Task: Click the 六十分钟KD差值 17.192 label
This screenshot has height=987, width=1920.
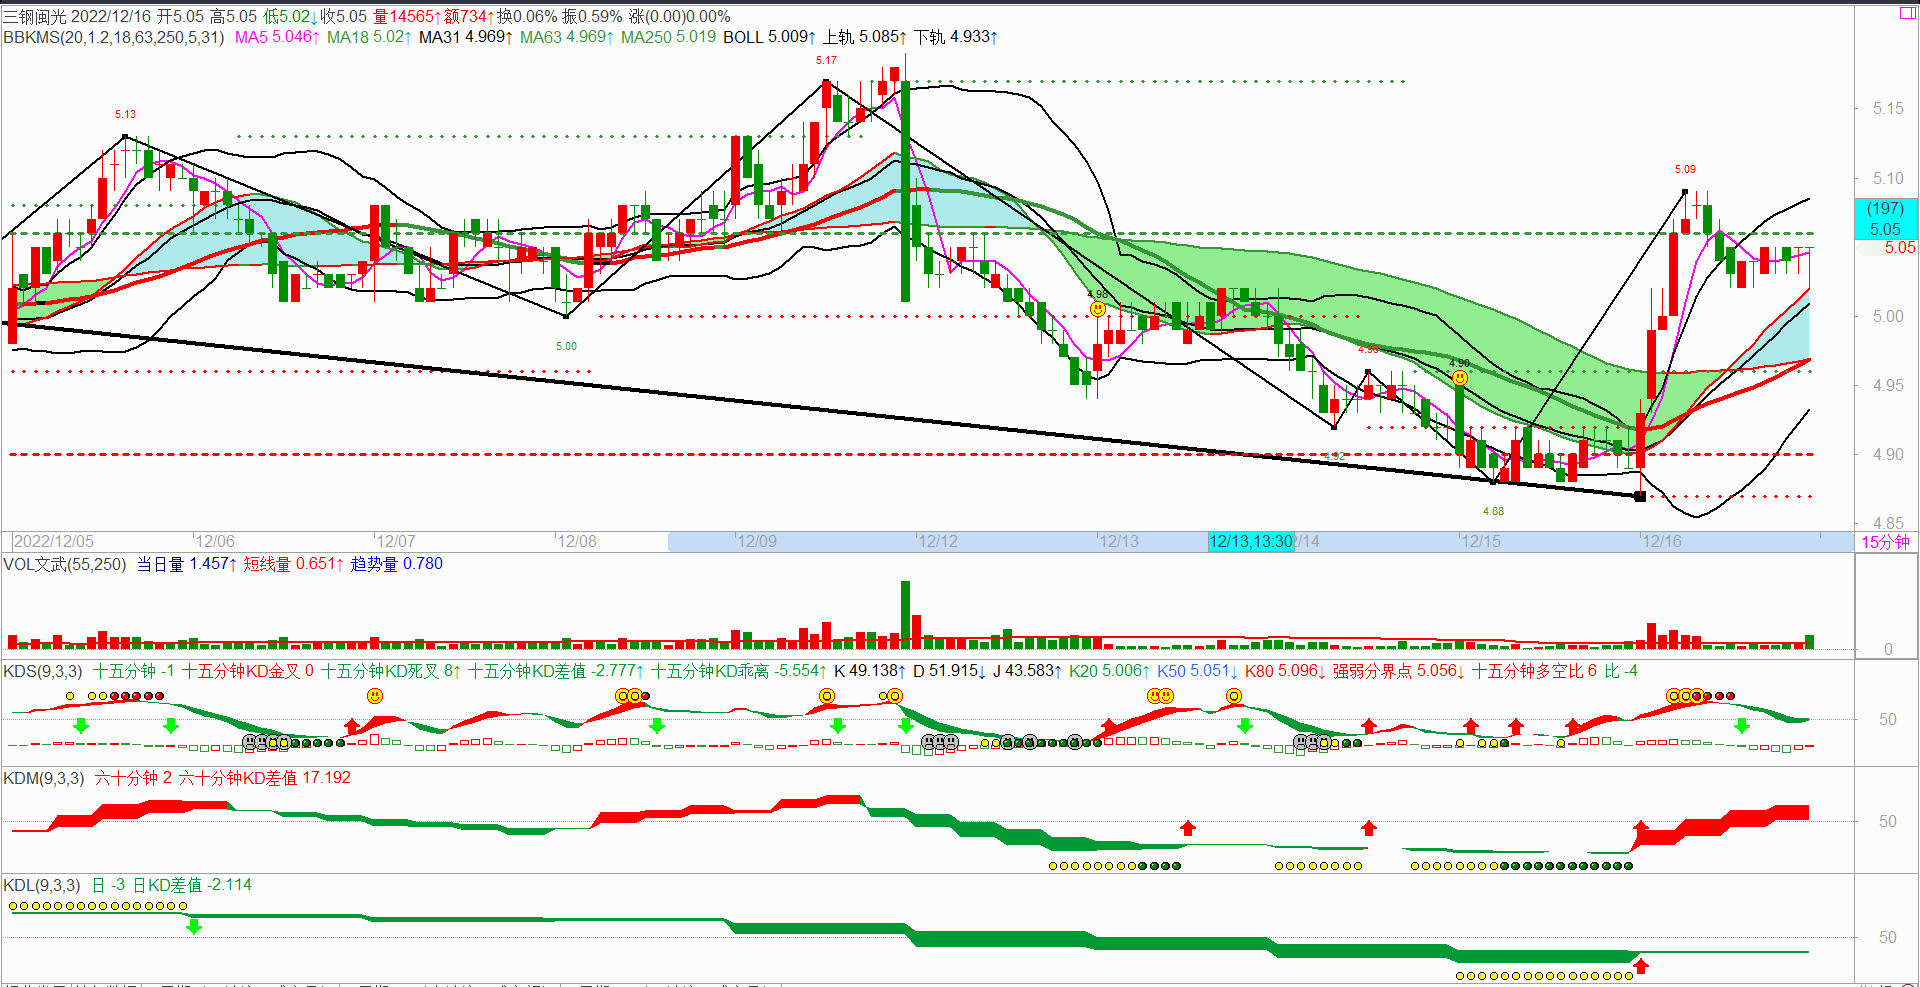Action: tap(264, 778)
